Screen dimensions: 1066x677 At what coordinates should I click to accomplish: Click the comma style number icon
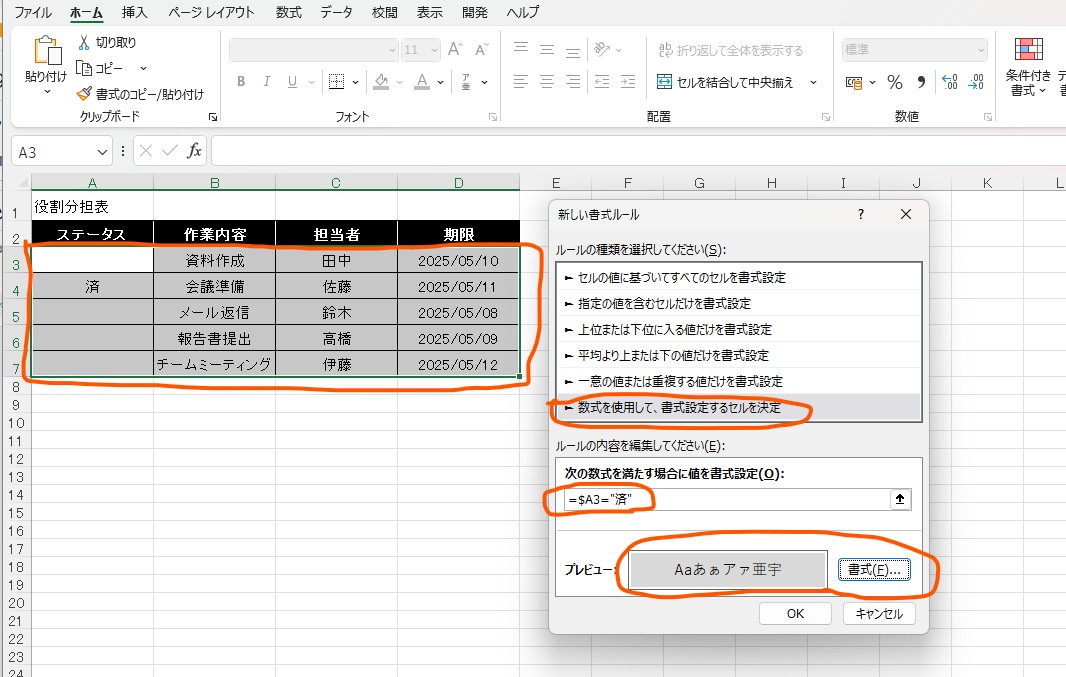coord(921,82)
